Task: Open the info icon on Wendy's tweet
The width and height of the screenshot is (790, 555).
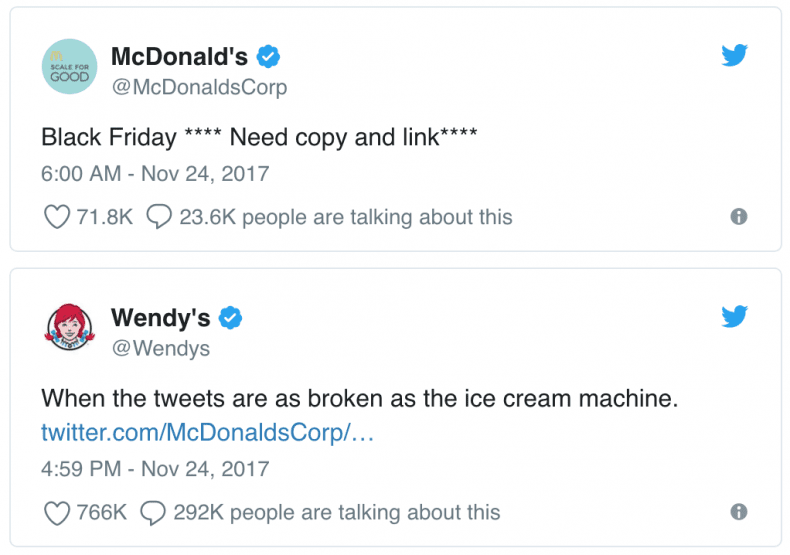Action: (x=739, y=512)
